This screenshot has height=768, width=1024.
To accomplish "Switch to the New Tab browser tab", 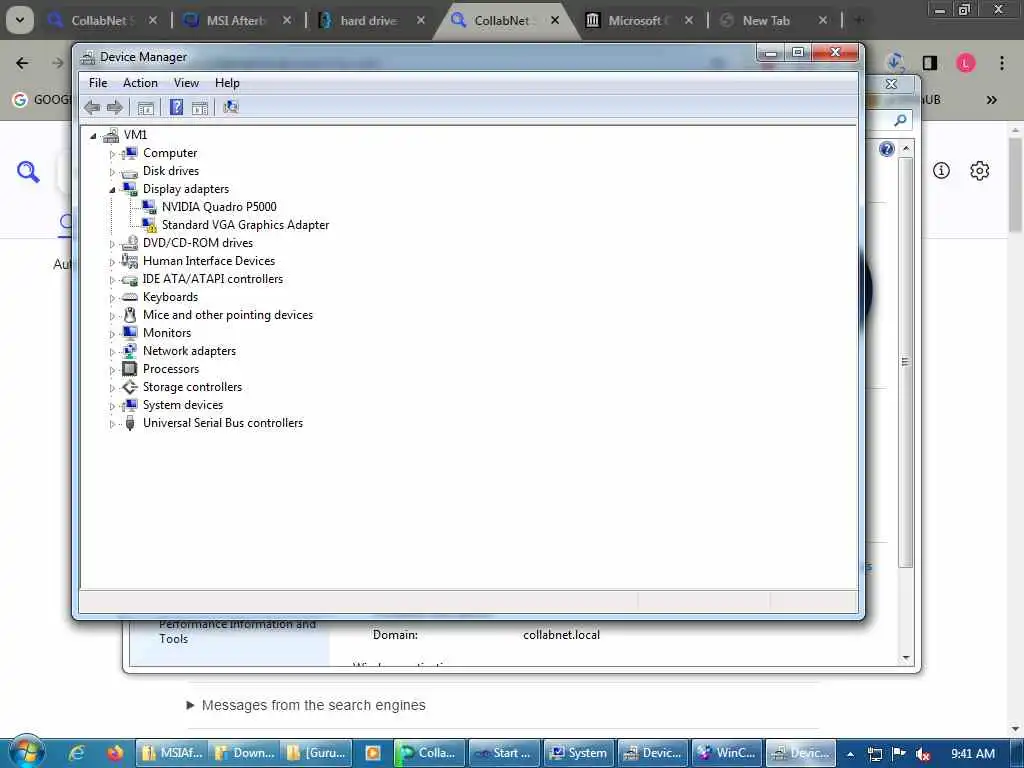I will tap(776, 20).
